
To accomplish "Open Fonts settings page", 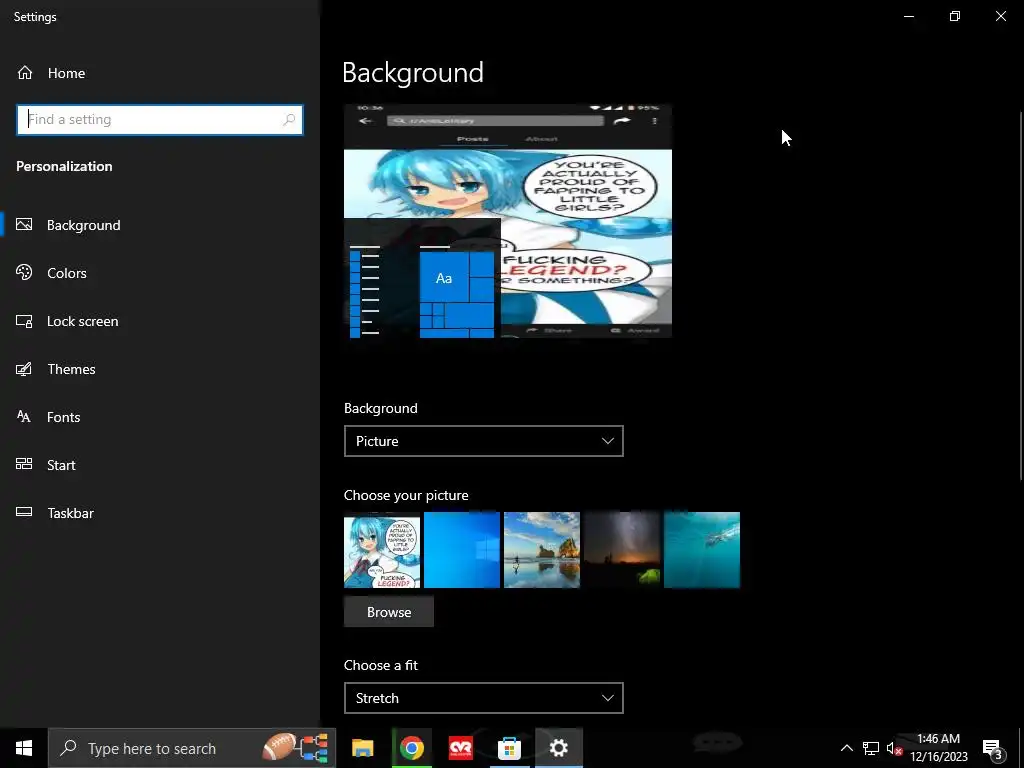I will (x=63, y=417).
